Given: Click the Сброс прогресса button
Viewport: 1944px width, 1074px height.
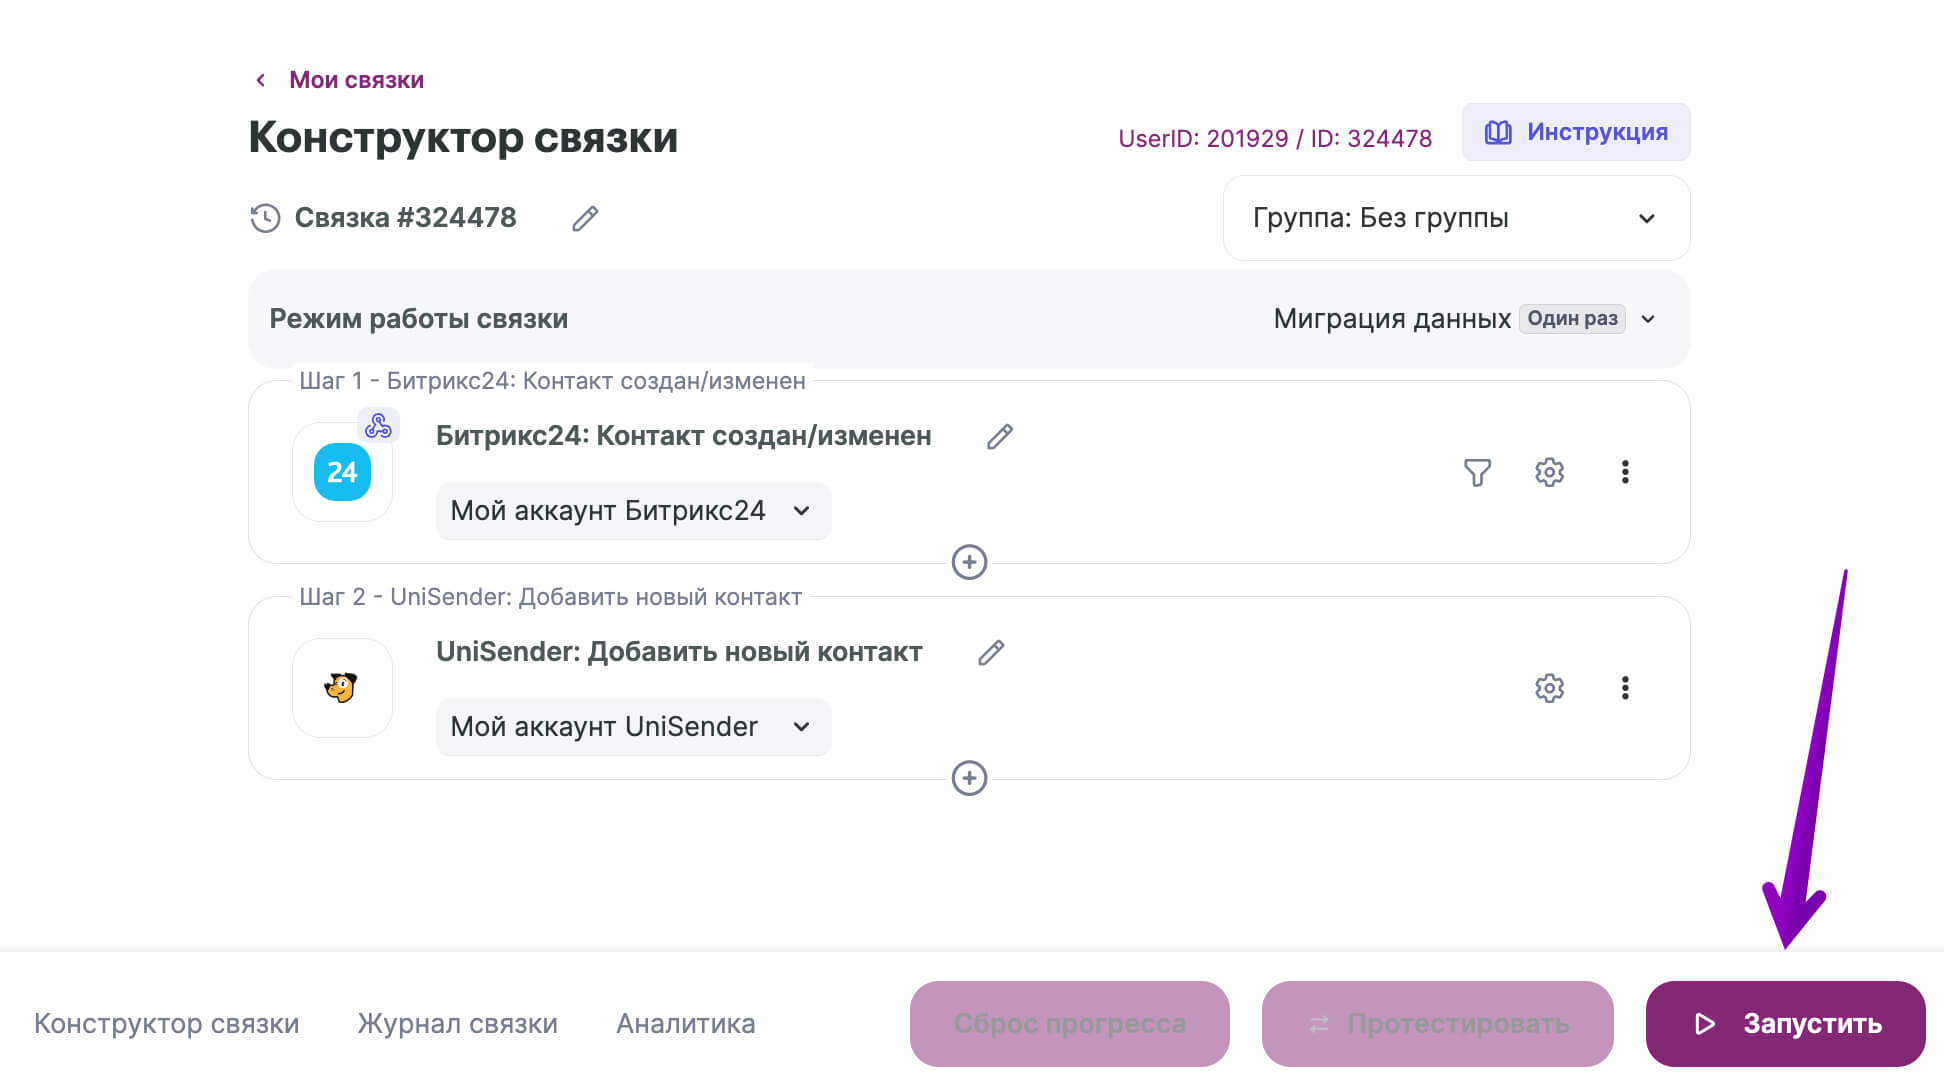Looking at the screenshot, I should tap(1070, 1024).
